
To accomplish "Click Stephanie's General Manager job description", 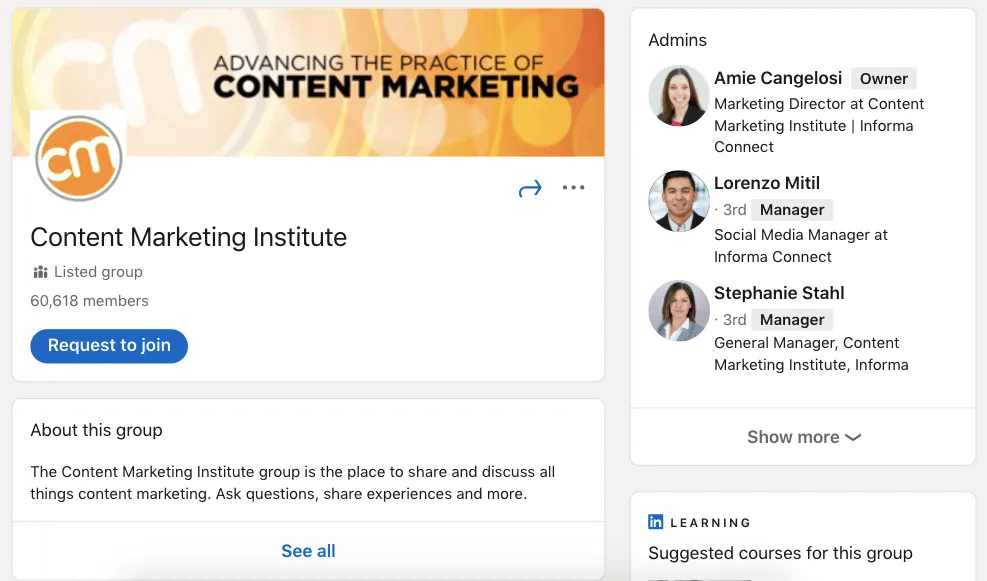I will coord(811,354).
